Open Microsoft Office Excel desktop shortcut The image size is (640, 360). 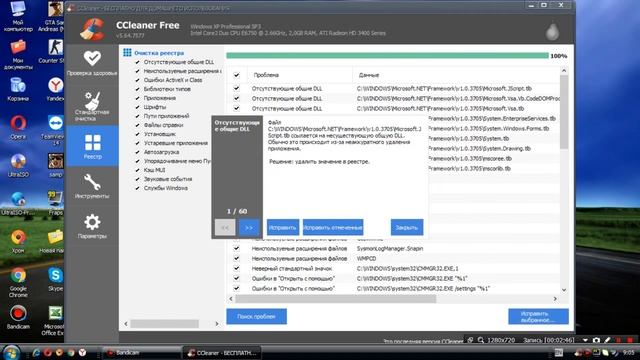click(x=54, y=320)
